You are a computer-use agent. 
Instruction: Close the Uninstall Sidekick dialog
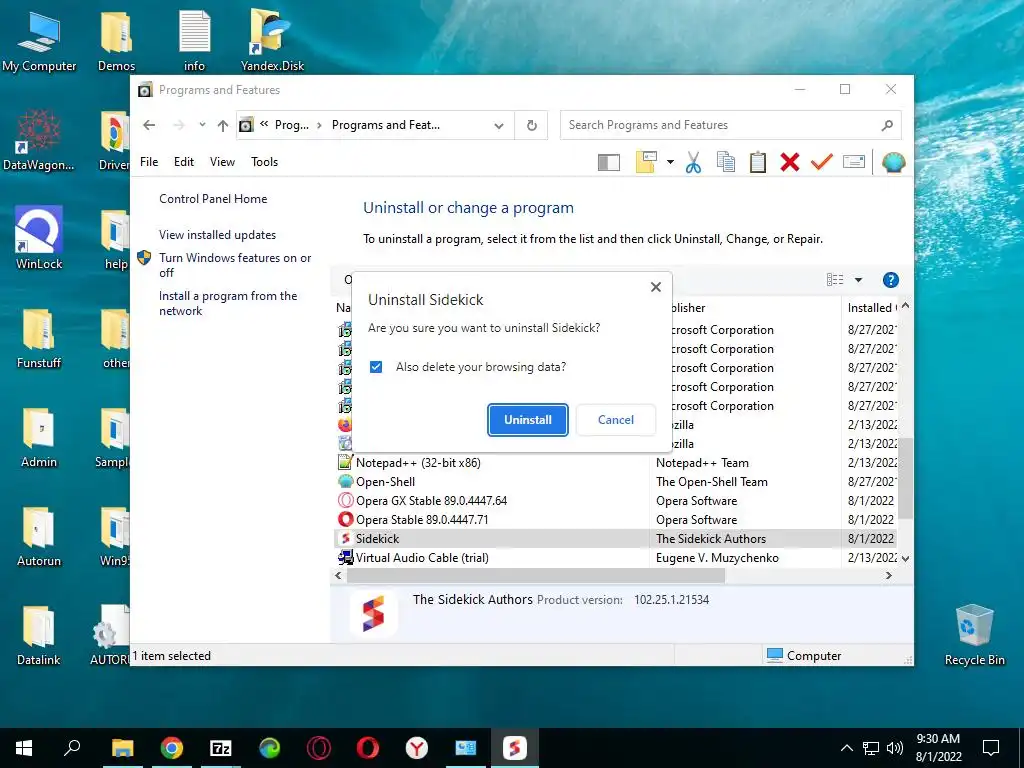(x=656, y=287)
